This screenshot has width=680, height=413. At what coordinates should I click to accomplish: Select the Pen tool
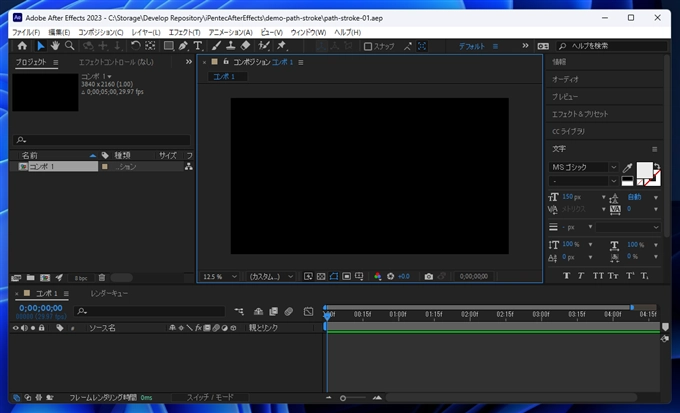point(183,46)
